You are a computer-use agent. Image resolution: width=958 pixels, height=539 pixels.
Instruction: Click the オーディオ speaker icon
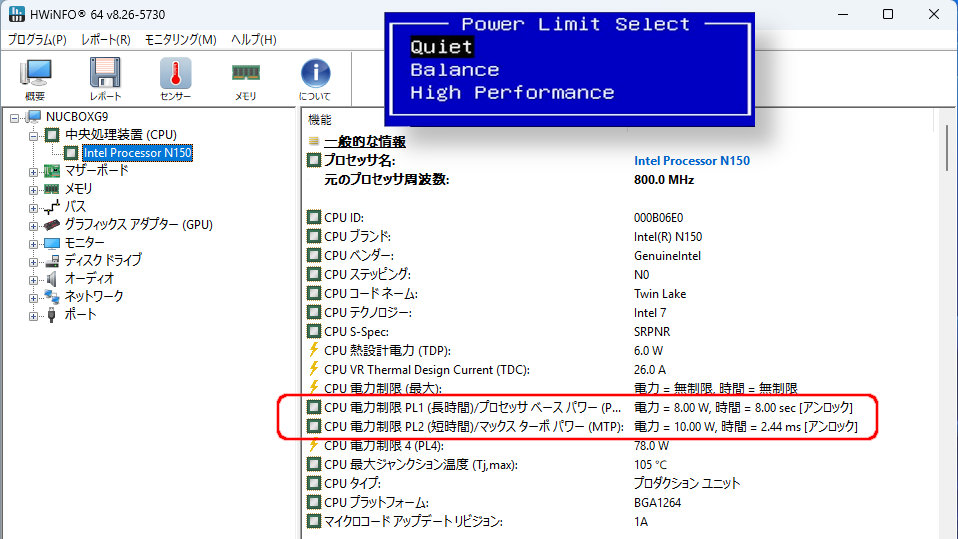(x=52, y=279)
